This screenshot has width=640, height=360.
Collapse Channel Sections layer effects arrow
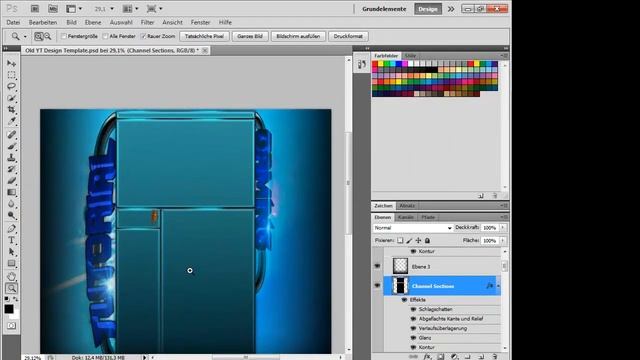pos(498,286)
